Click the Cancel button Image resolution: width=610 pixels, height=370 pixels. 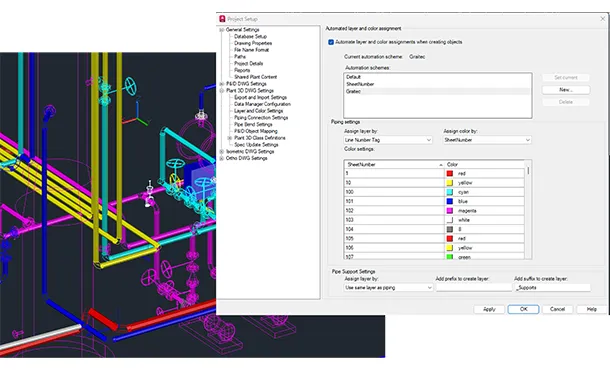pyautogui.click(x=557, y=309)
